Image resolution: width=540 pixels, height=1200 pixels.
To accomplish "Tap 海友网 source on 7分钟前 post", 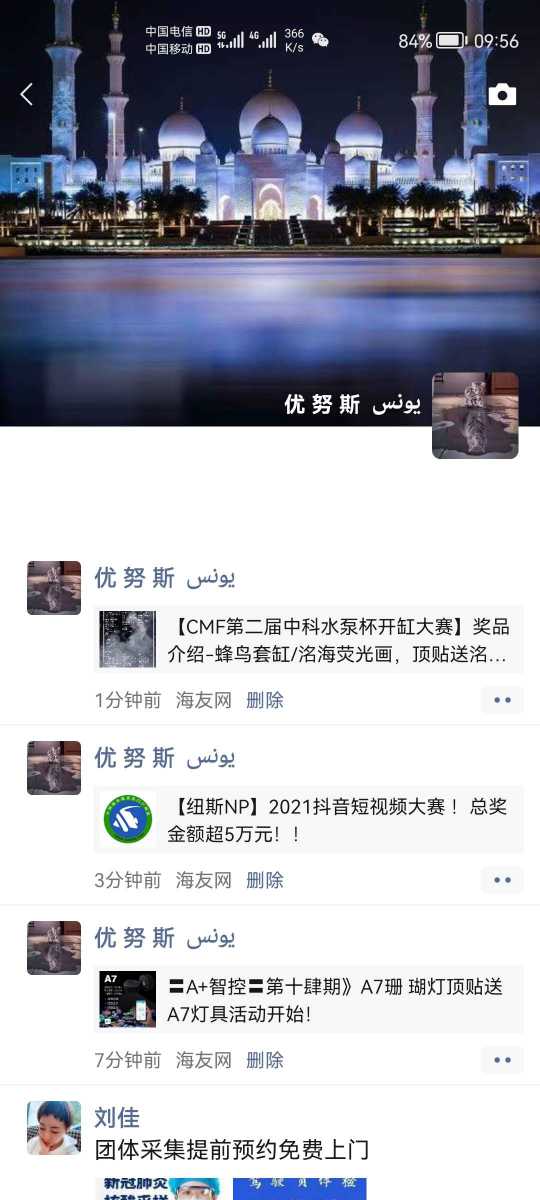I will coord(204,1060).
